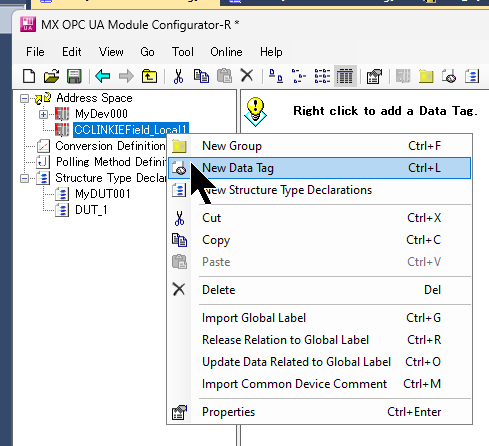Select MyDUT001 structure in the tree
This screenshot has height=446, width=489.
(x=103, y=194)
